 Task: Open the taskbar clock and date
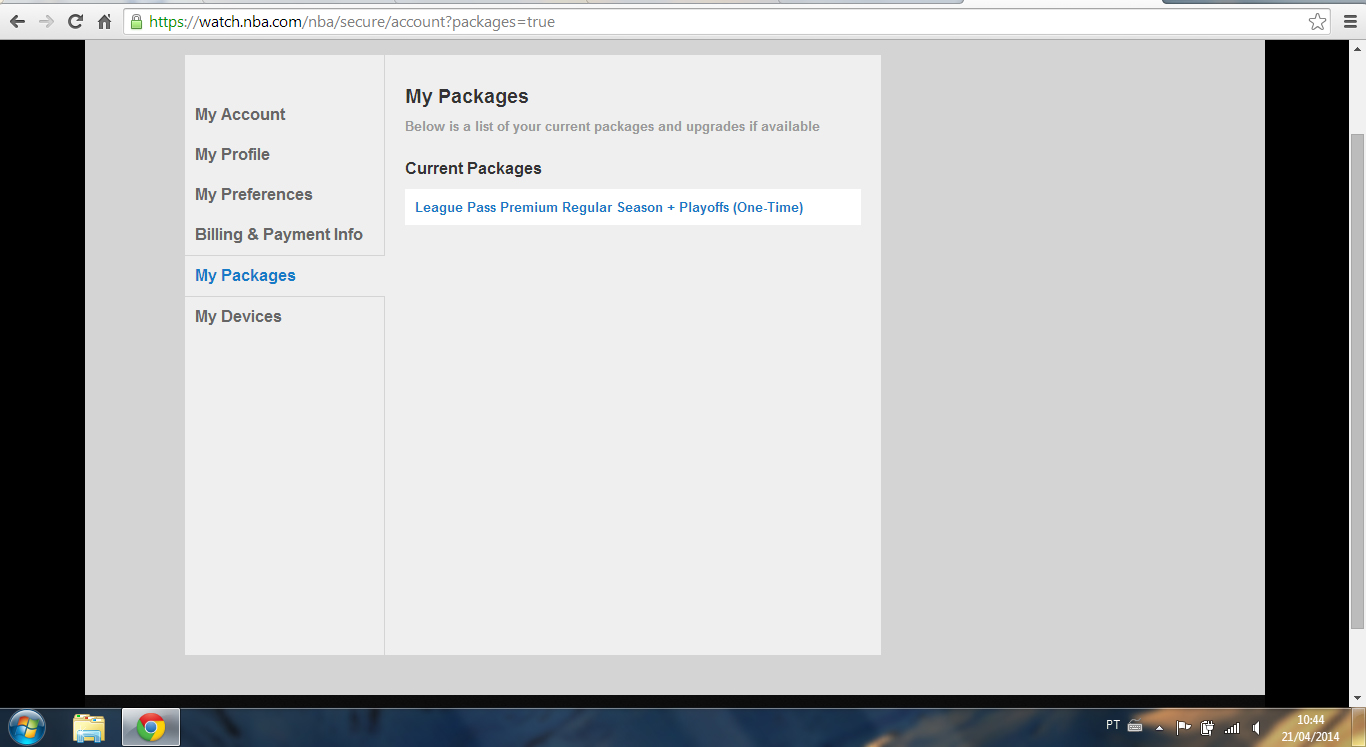click(x=1310, y=727)
